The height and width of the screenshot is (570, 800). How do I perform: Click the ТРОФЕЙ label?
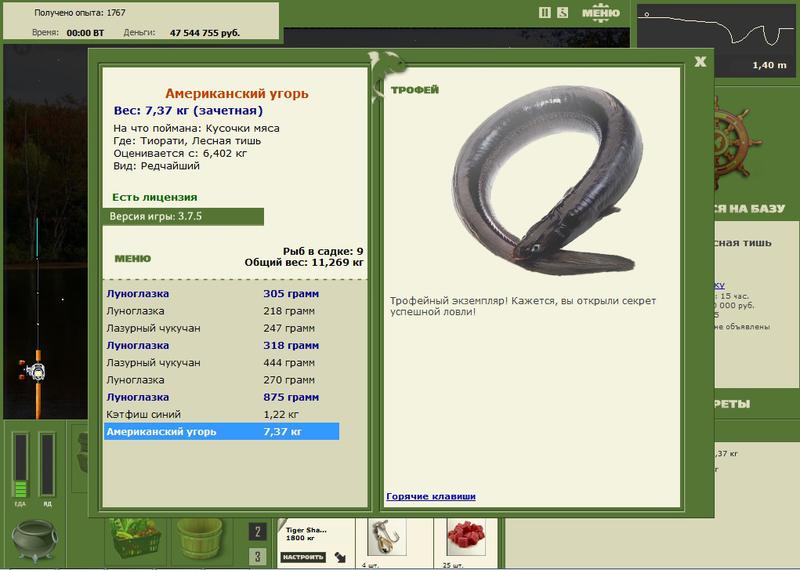point(415,90)
